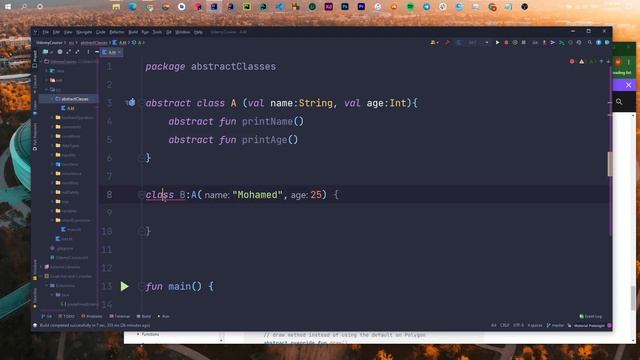The image size is (640, 360).
Task: Run main using the green gutter arrow
Action: point(124,286)
